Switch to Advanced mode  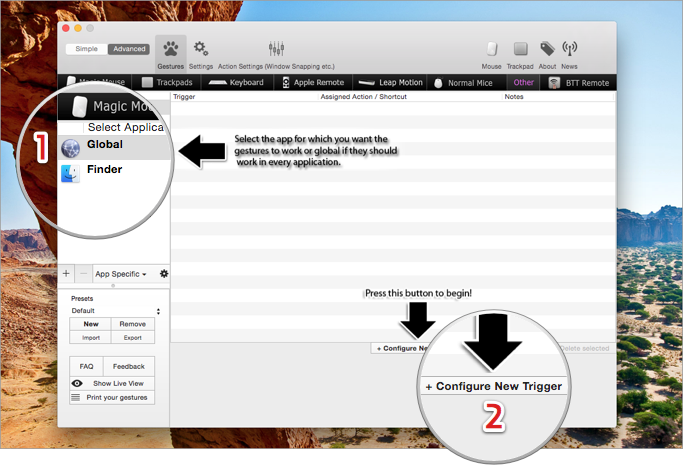point(129,49)
